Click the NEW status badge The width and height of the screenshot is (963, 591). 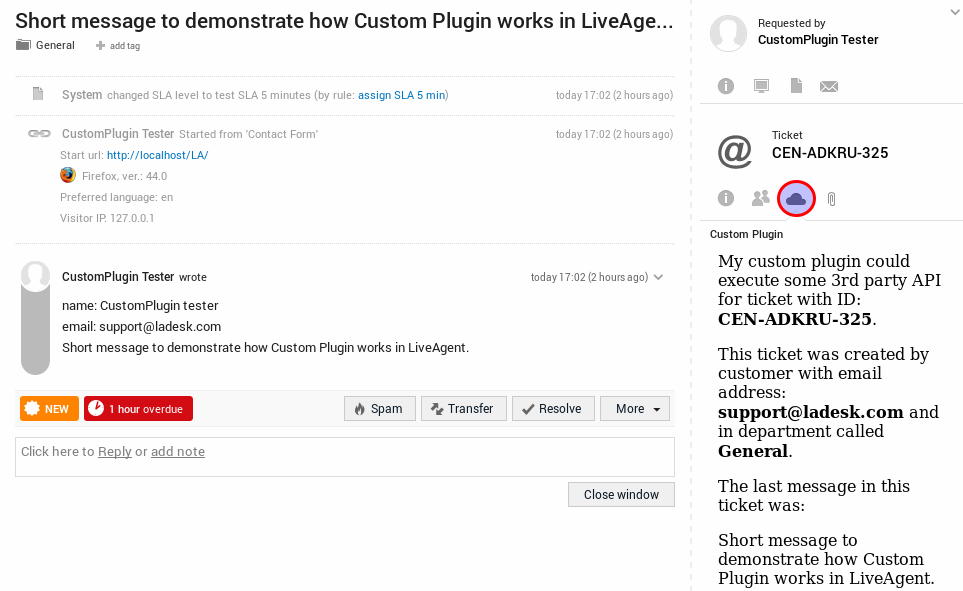48,408
